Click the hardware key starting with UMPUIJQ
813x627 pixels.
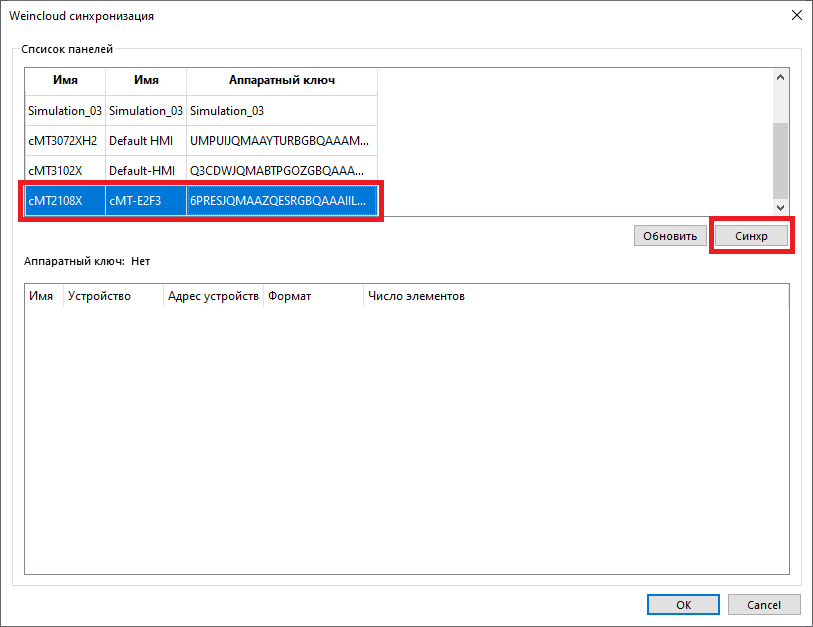click(x=281, y=140)
